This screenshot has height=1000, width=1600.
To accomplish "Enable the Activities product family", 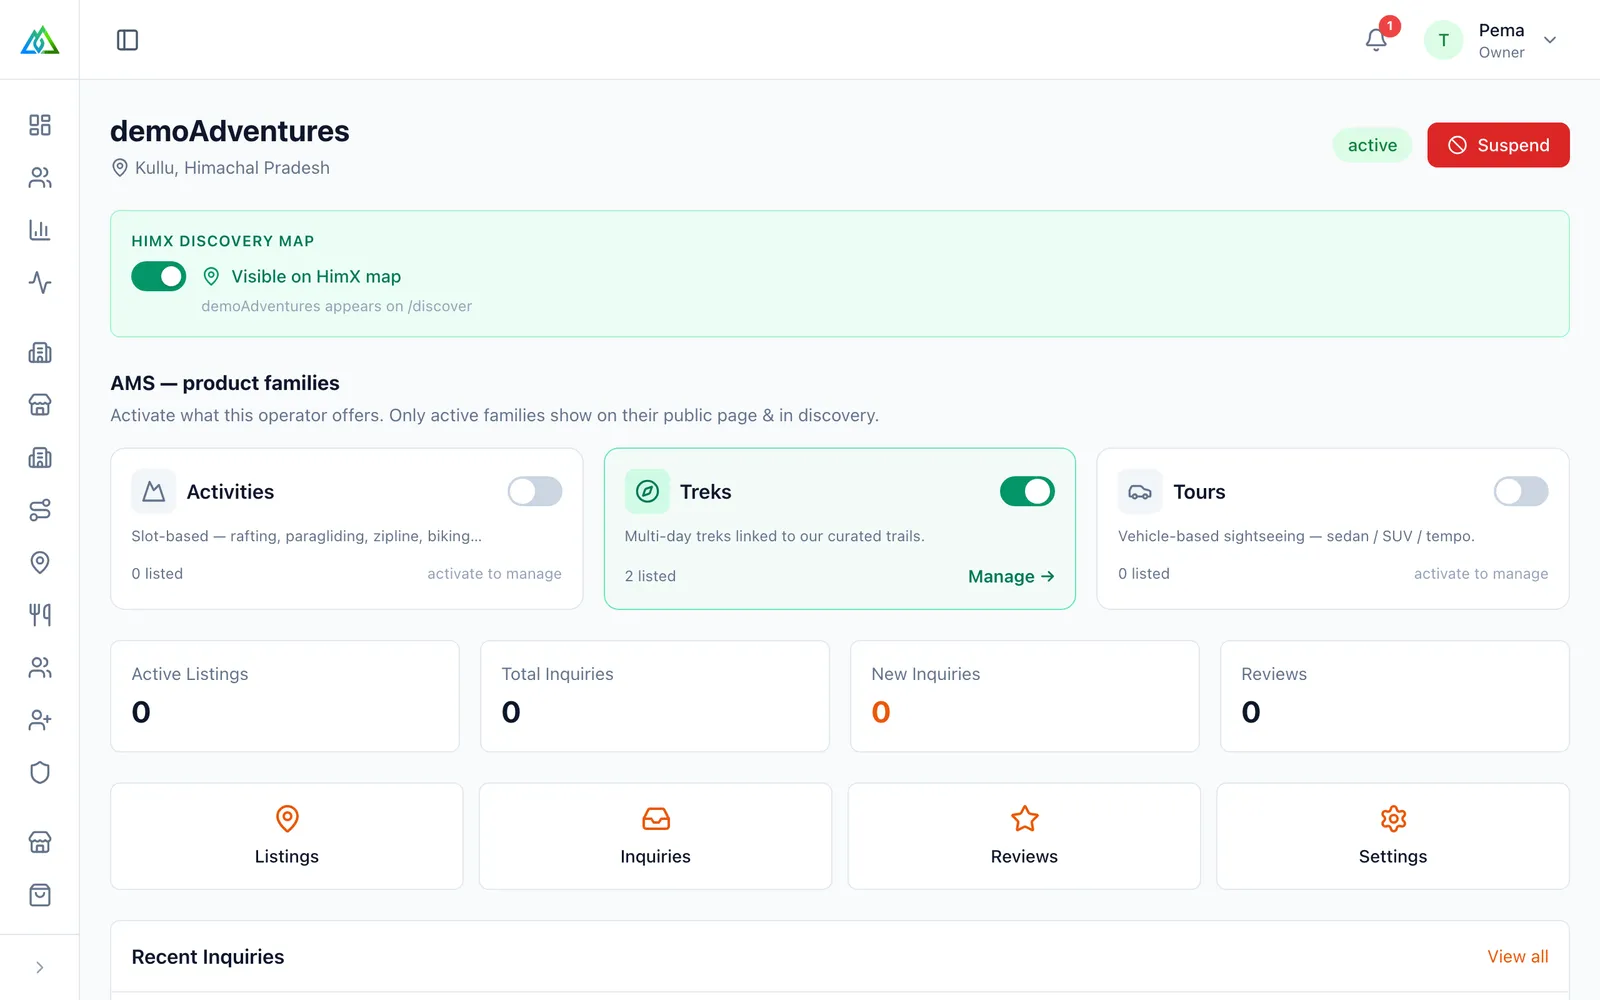I will pos(535,491).
